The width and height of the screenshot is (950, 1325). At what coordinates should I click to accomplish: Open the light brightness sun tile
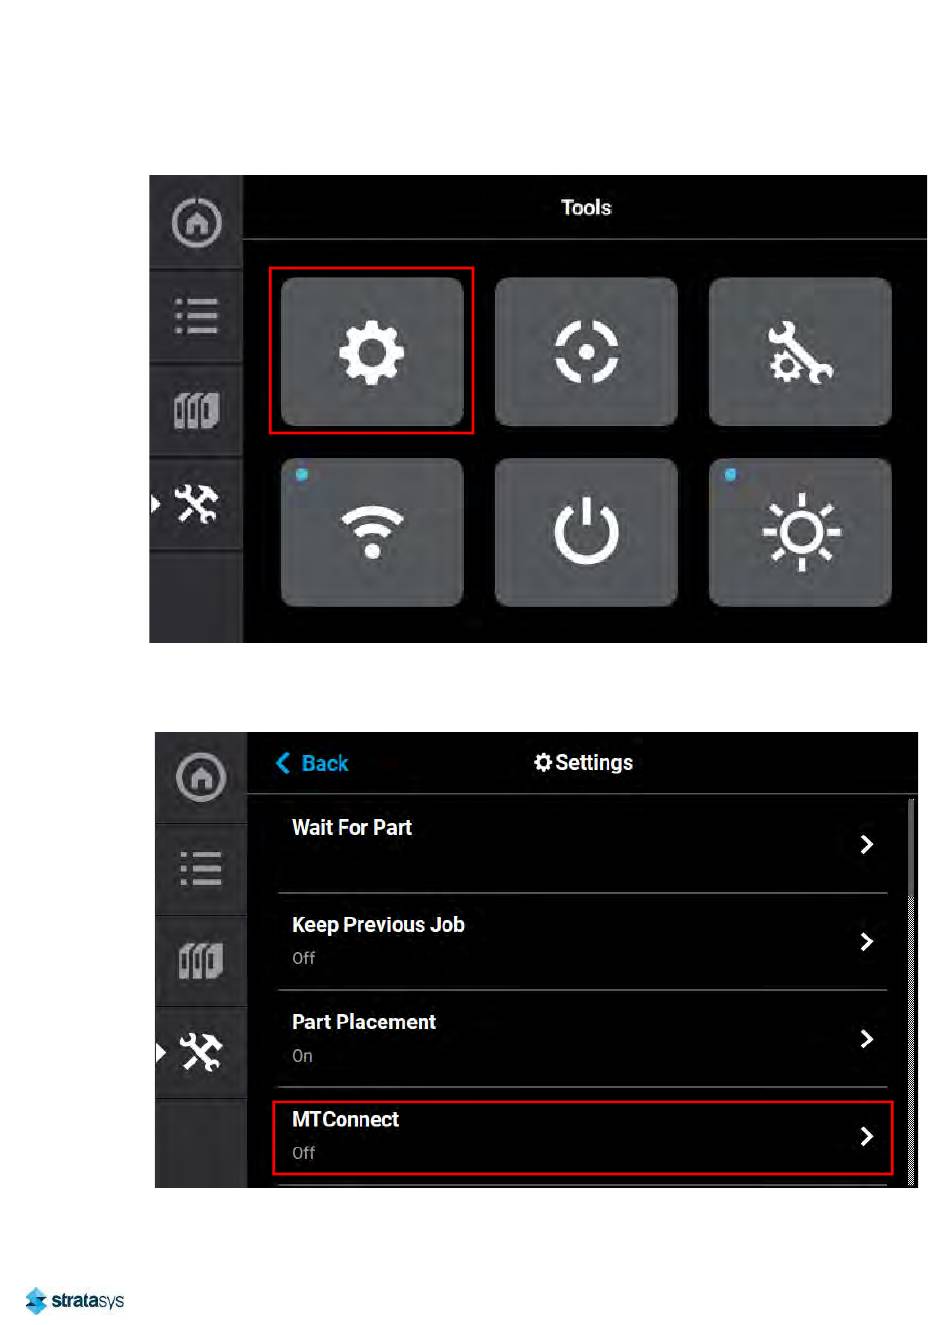point(800,532)
